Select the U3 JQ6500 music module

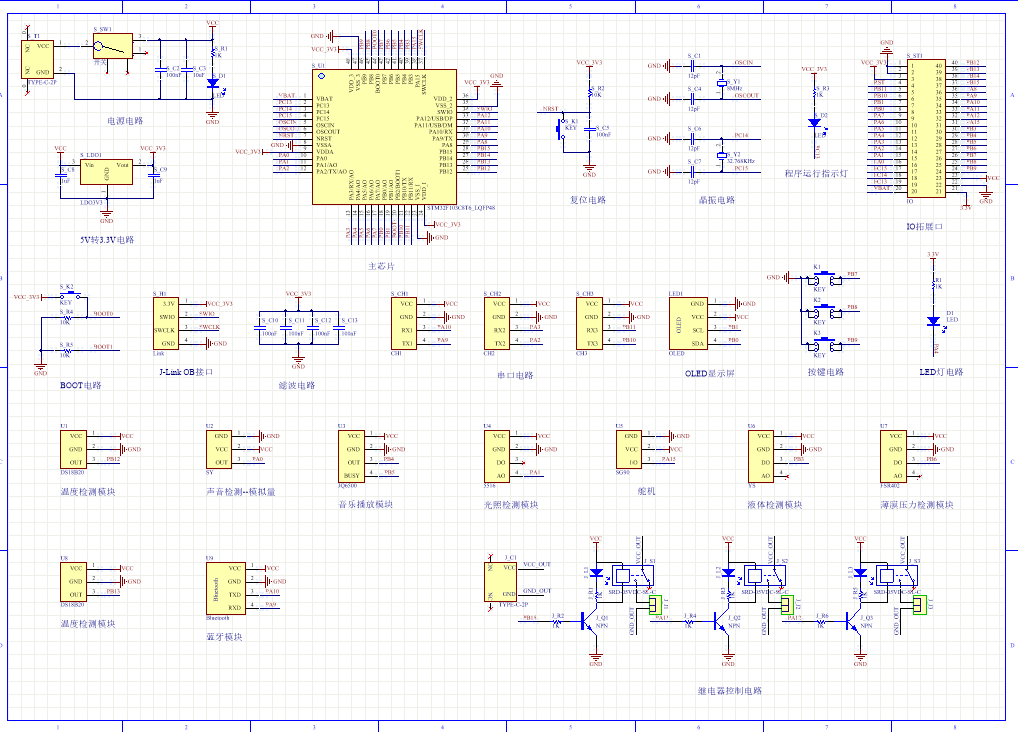point(351,456)
